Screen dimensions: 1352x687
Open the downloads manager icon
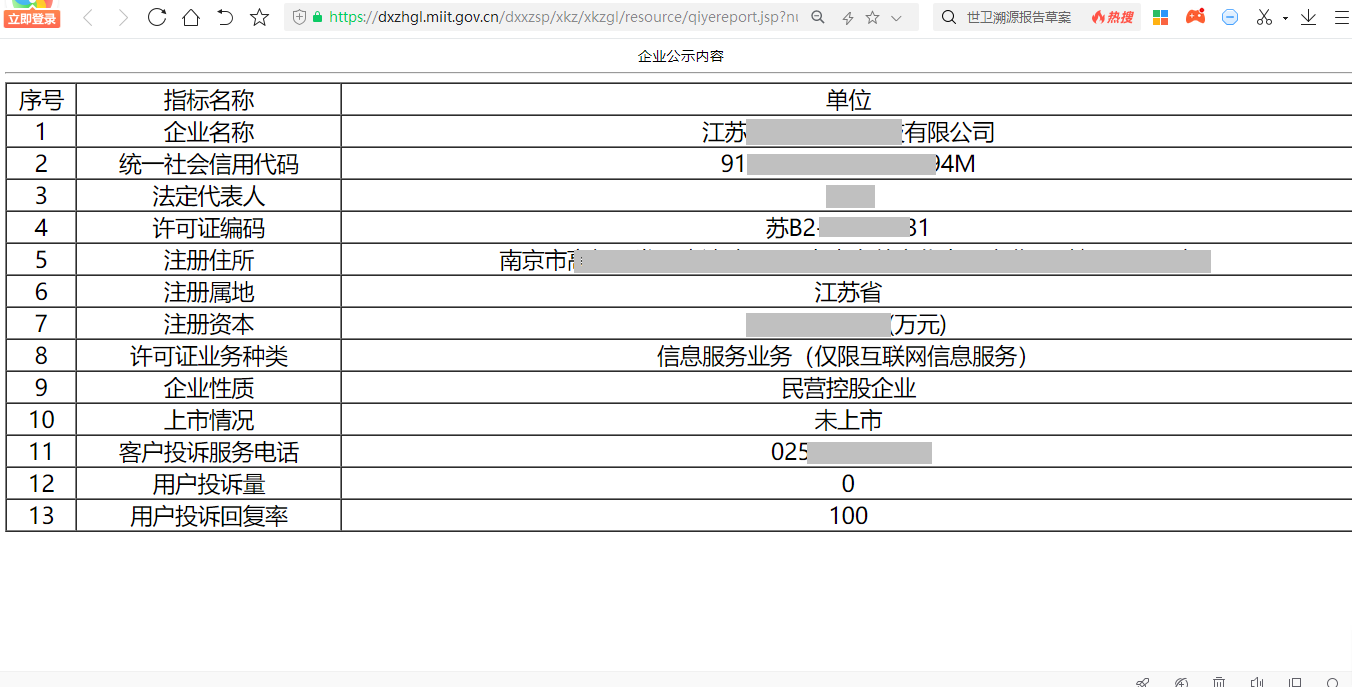click(x=1308, y=17)
